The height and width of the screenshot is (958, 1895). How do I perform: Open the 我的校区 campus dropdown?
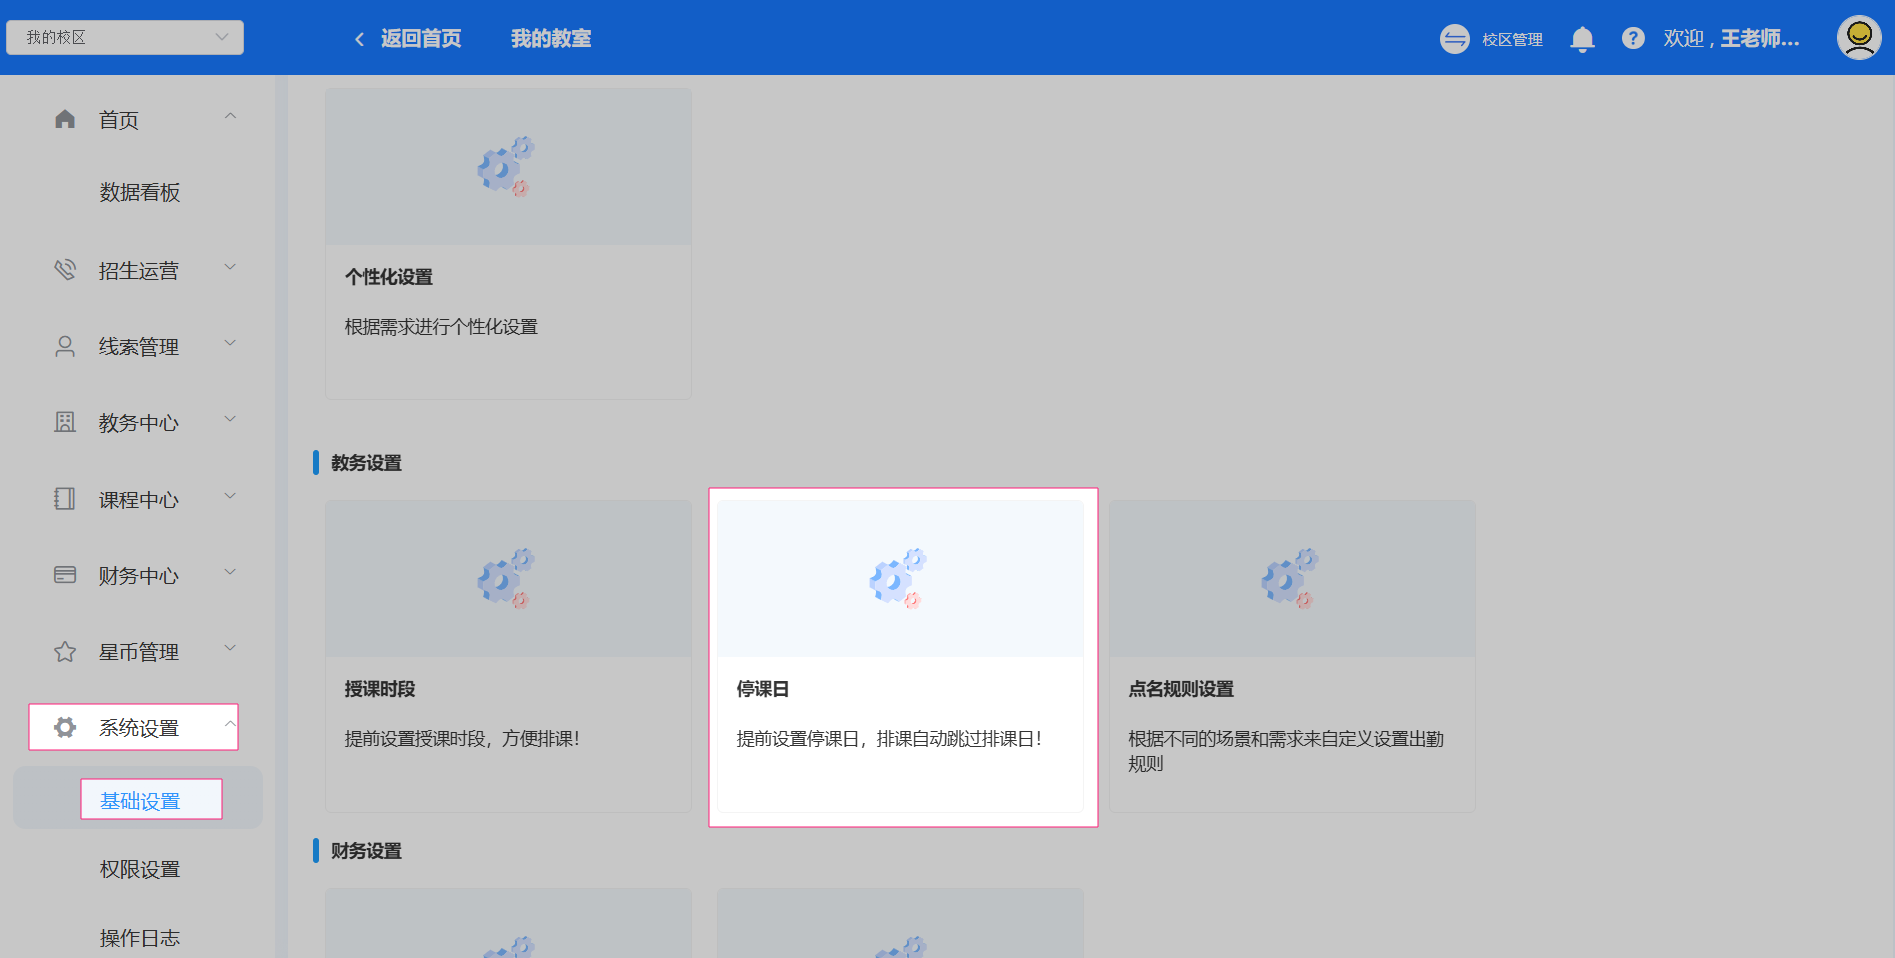pyautogui.click(x=125, y=37)
